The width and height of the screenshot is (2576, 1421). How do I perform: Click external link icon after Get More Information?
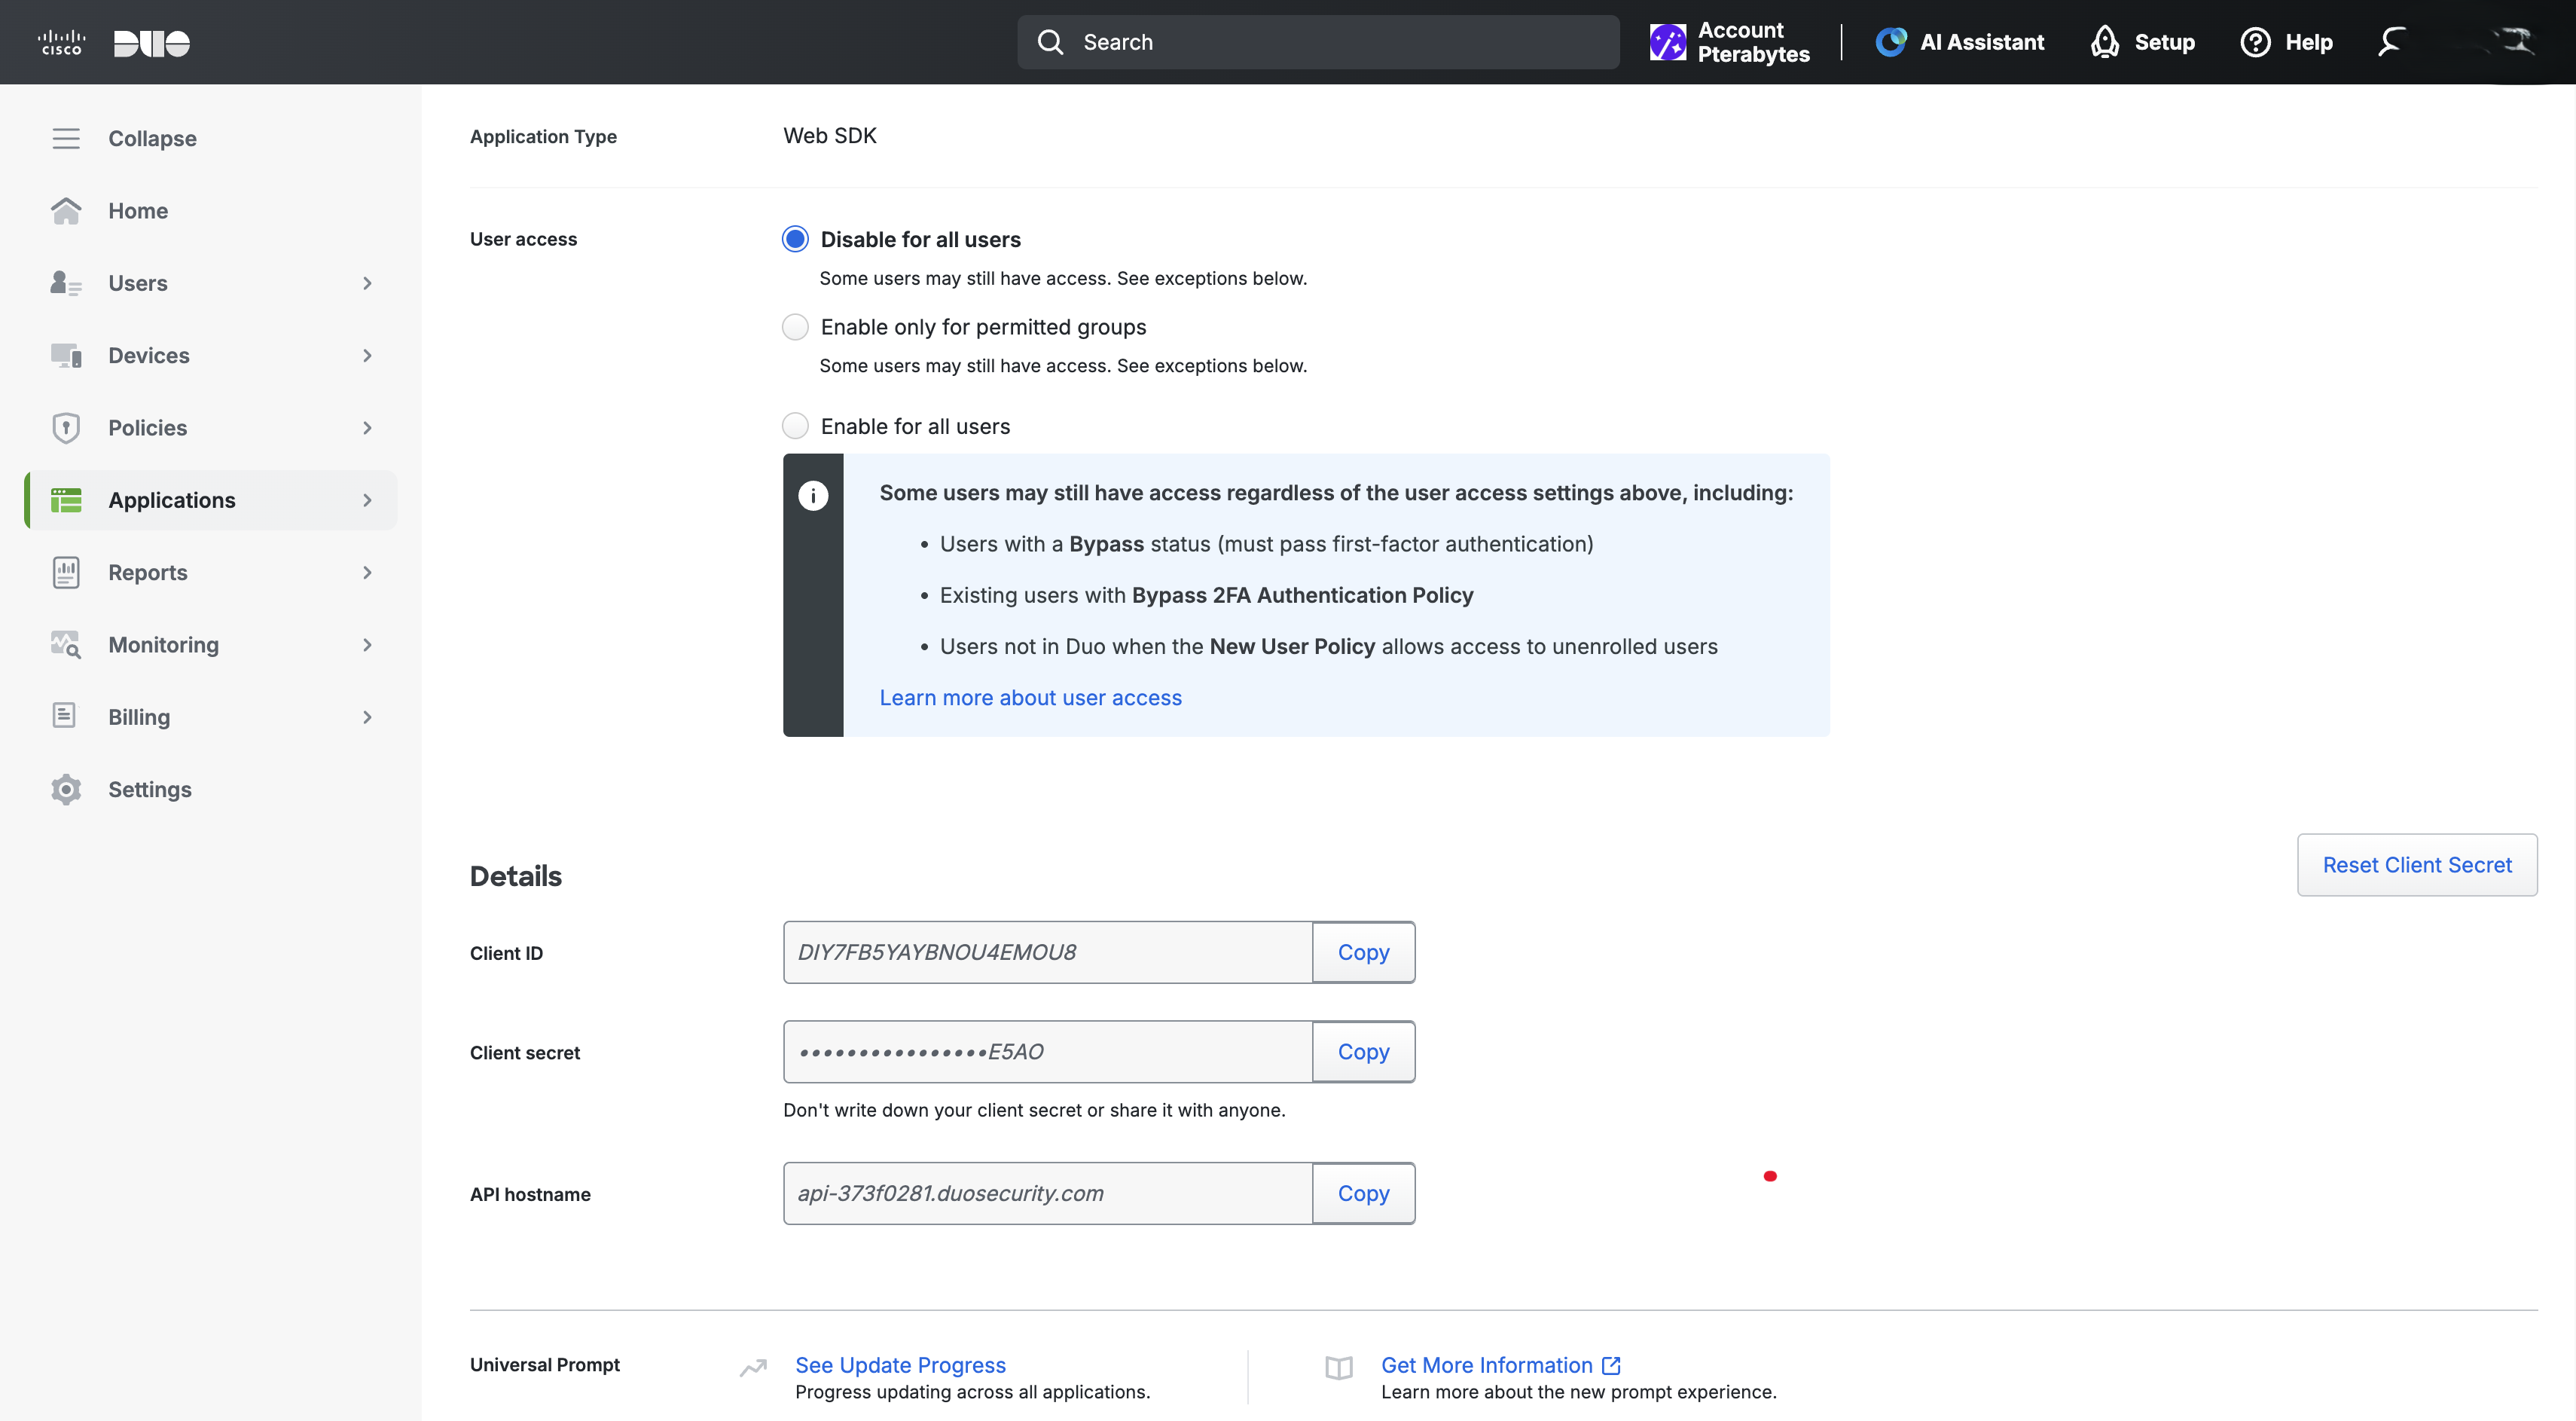pos(1611,1365)
